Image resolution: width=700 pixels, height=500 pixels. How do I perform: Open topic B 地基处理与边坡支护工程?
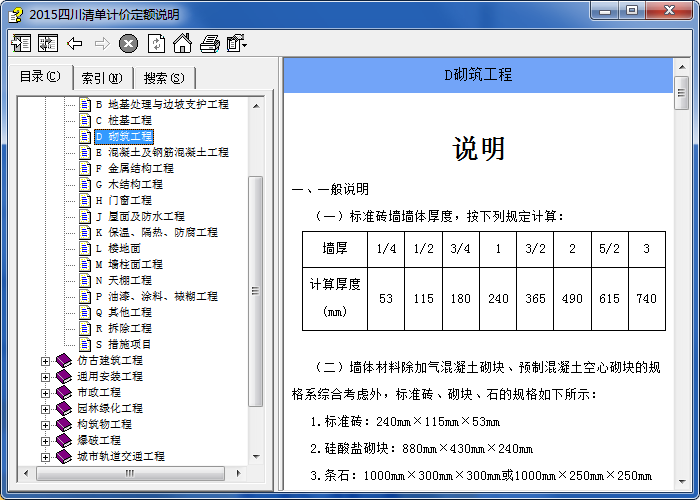[162, 104]
